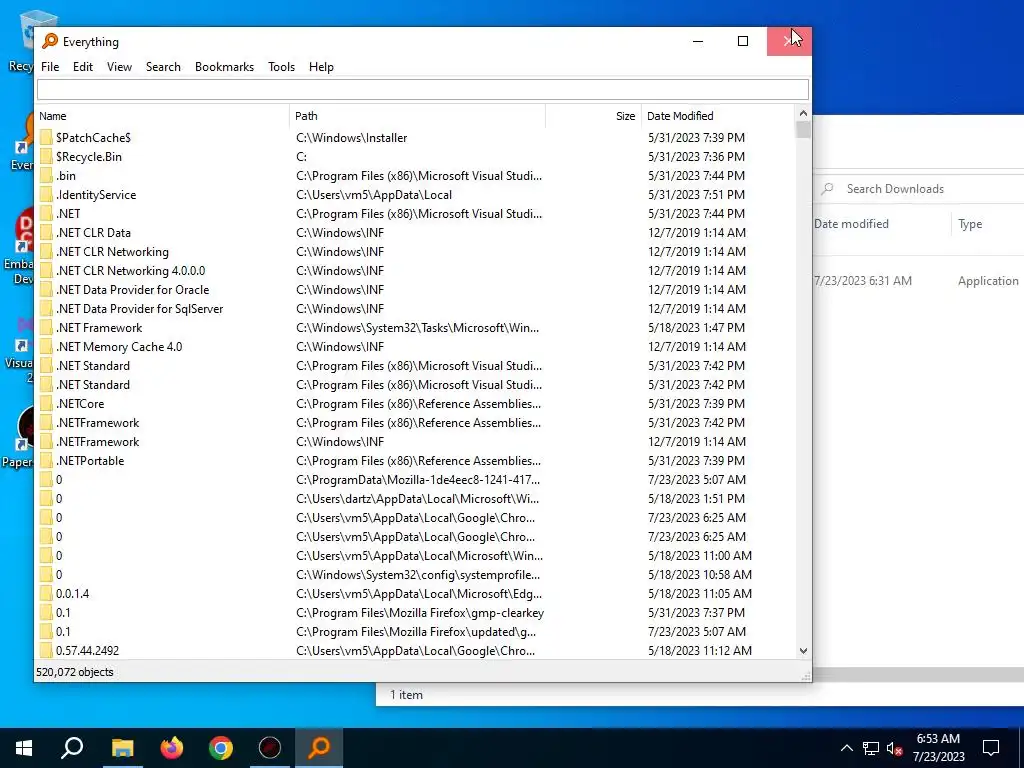The width and height of the screenshot is (1024, 768).
Task: Open File Explorer from the taskbar
Action: [x=122, y=748]
